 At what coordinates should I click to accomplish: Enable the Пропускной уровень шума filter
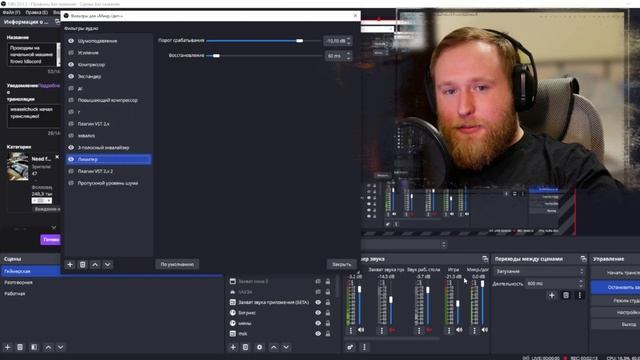pos(71,183)
